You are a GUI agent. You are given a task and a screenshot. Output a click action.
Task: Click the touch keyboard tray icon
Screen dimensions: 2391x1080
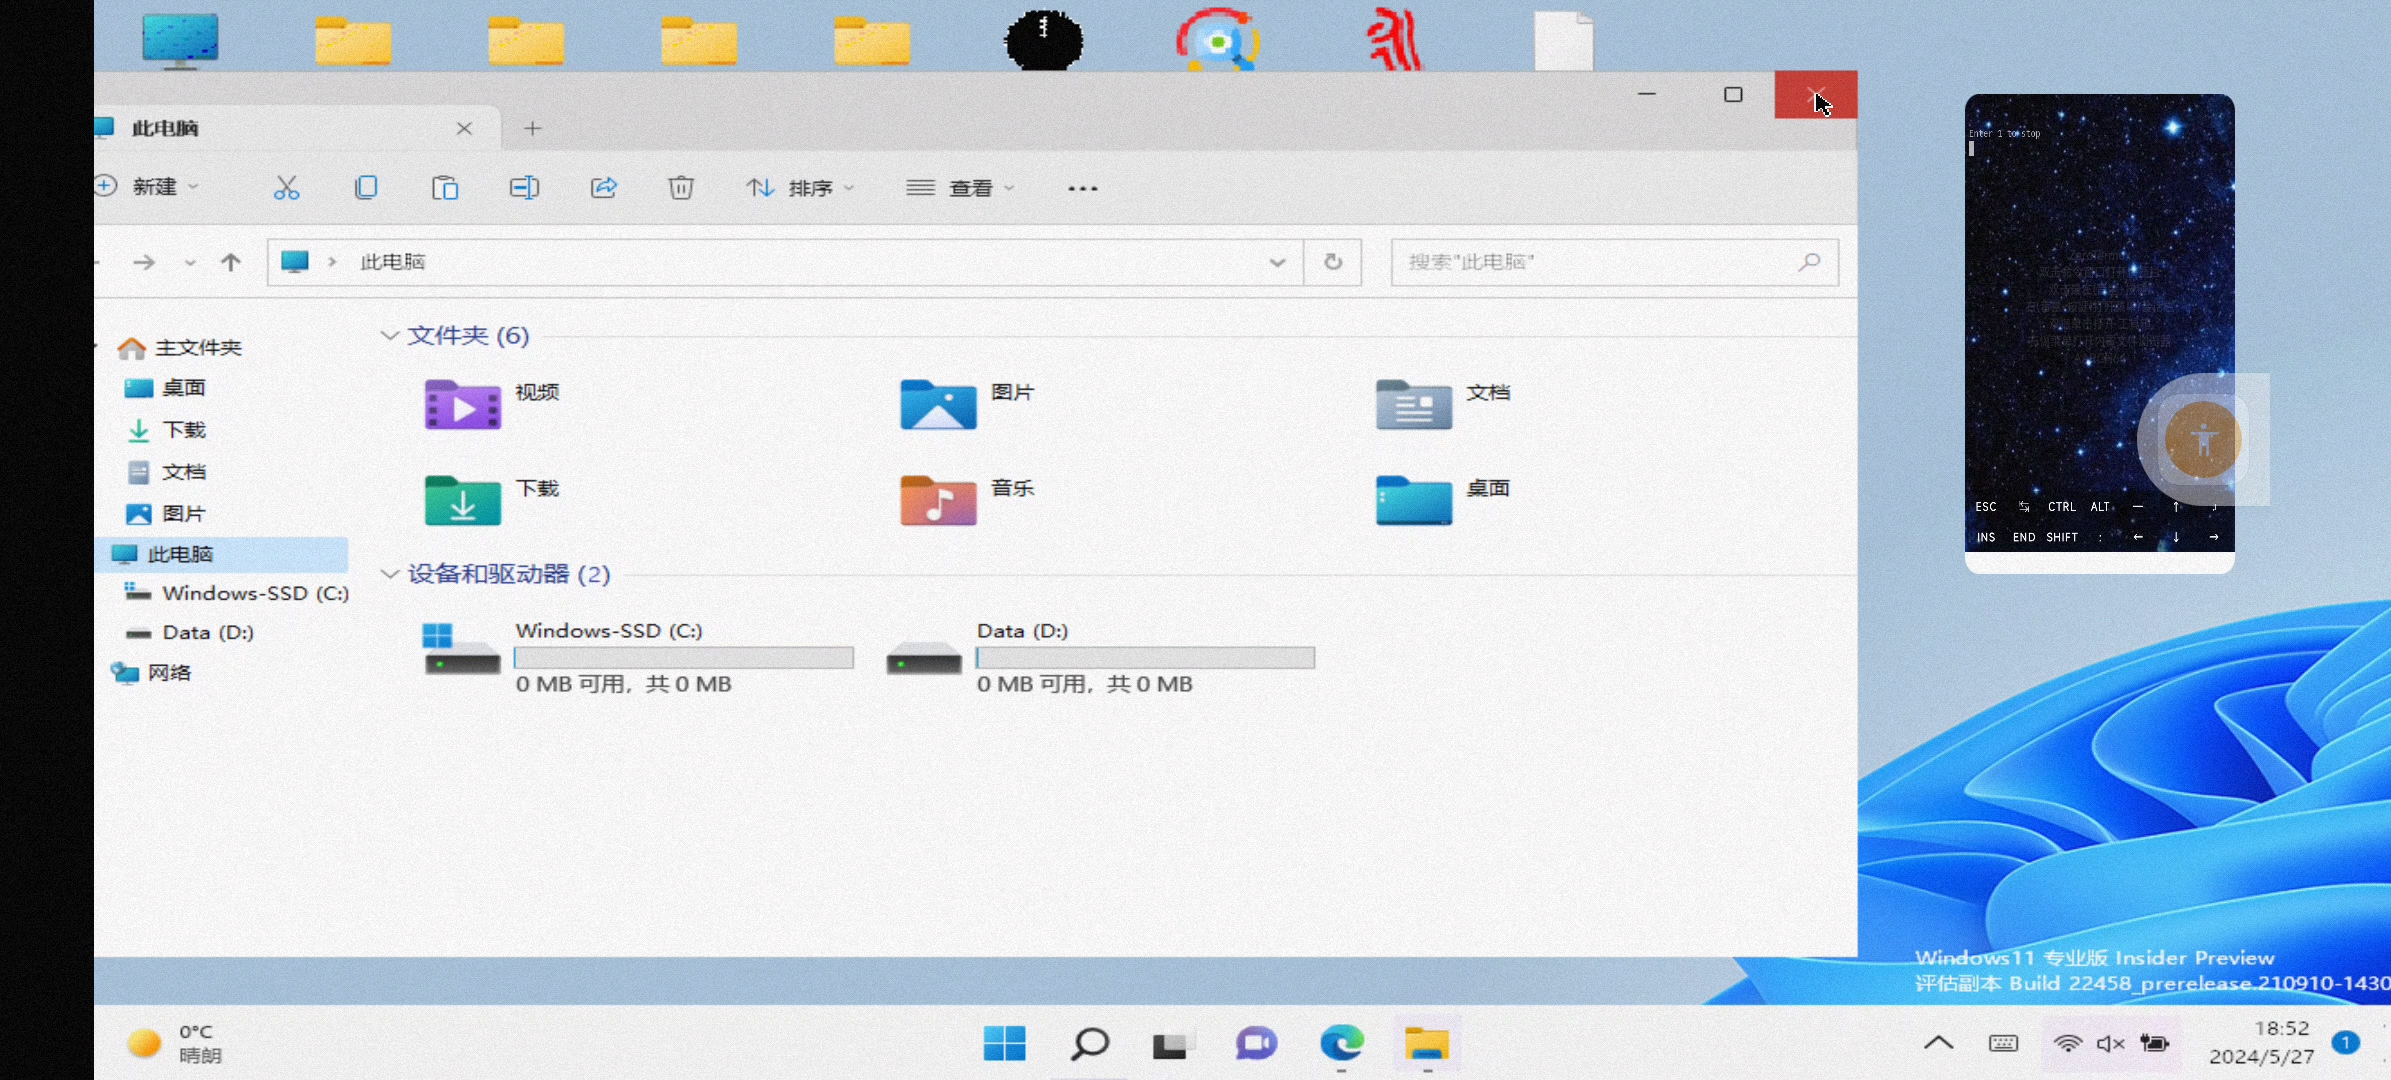click(x=2003, y=1044)
